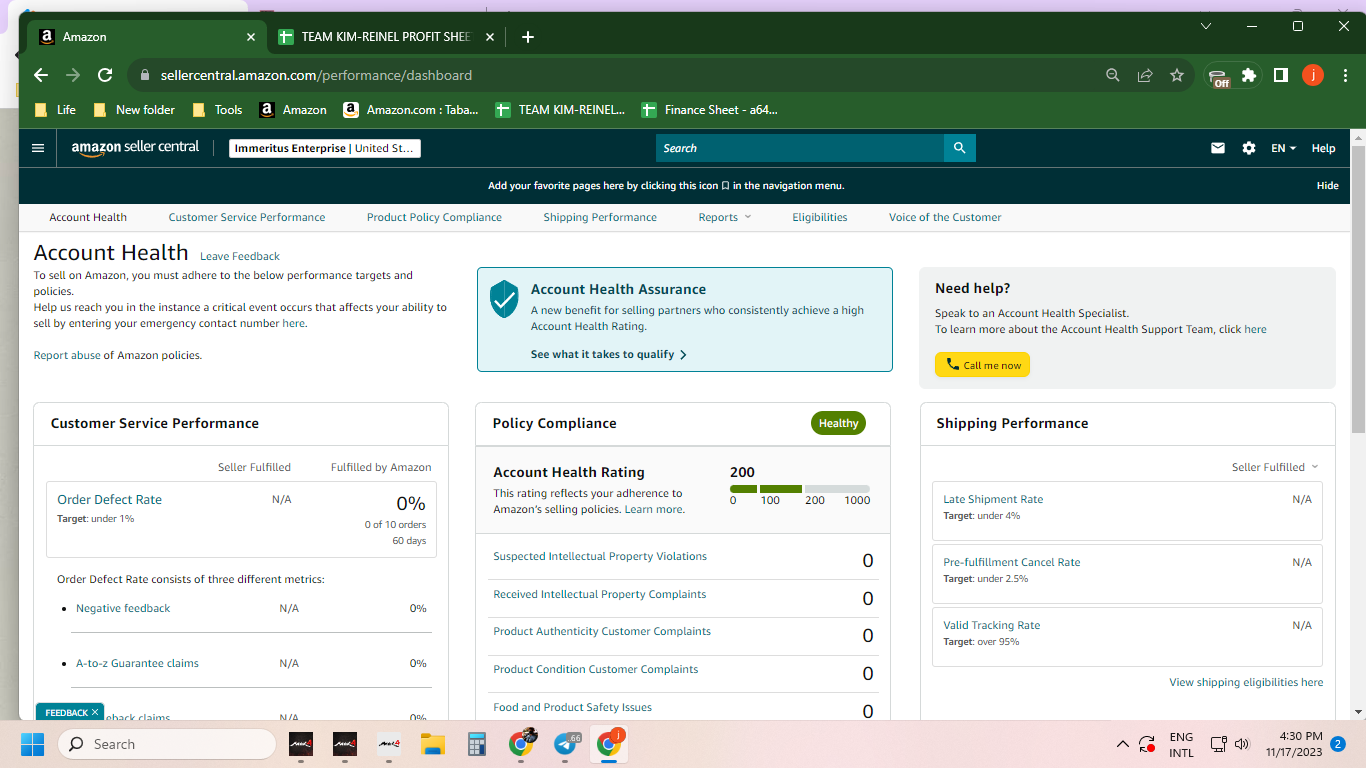Click the extension icon labeled Off
The image size is (1366, 768).
[1218, 76]
